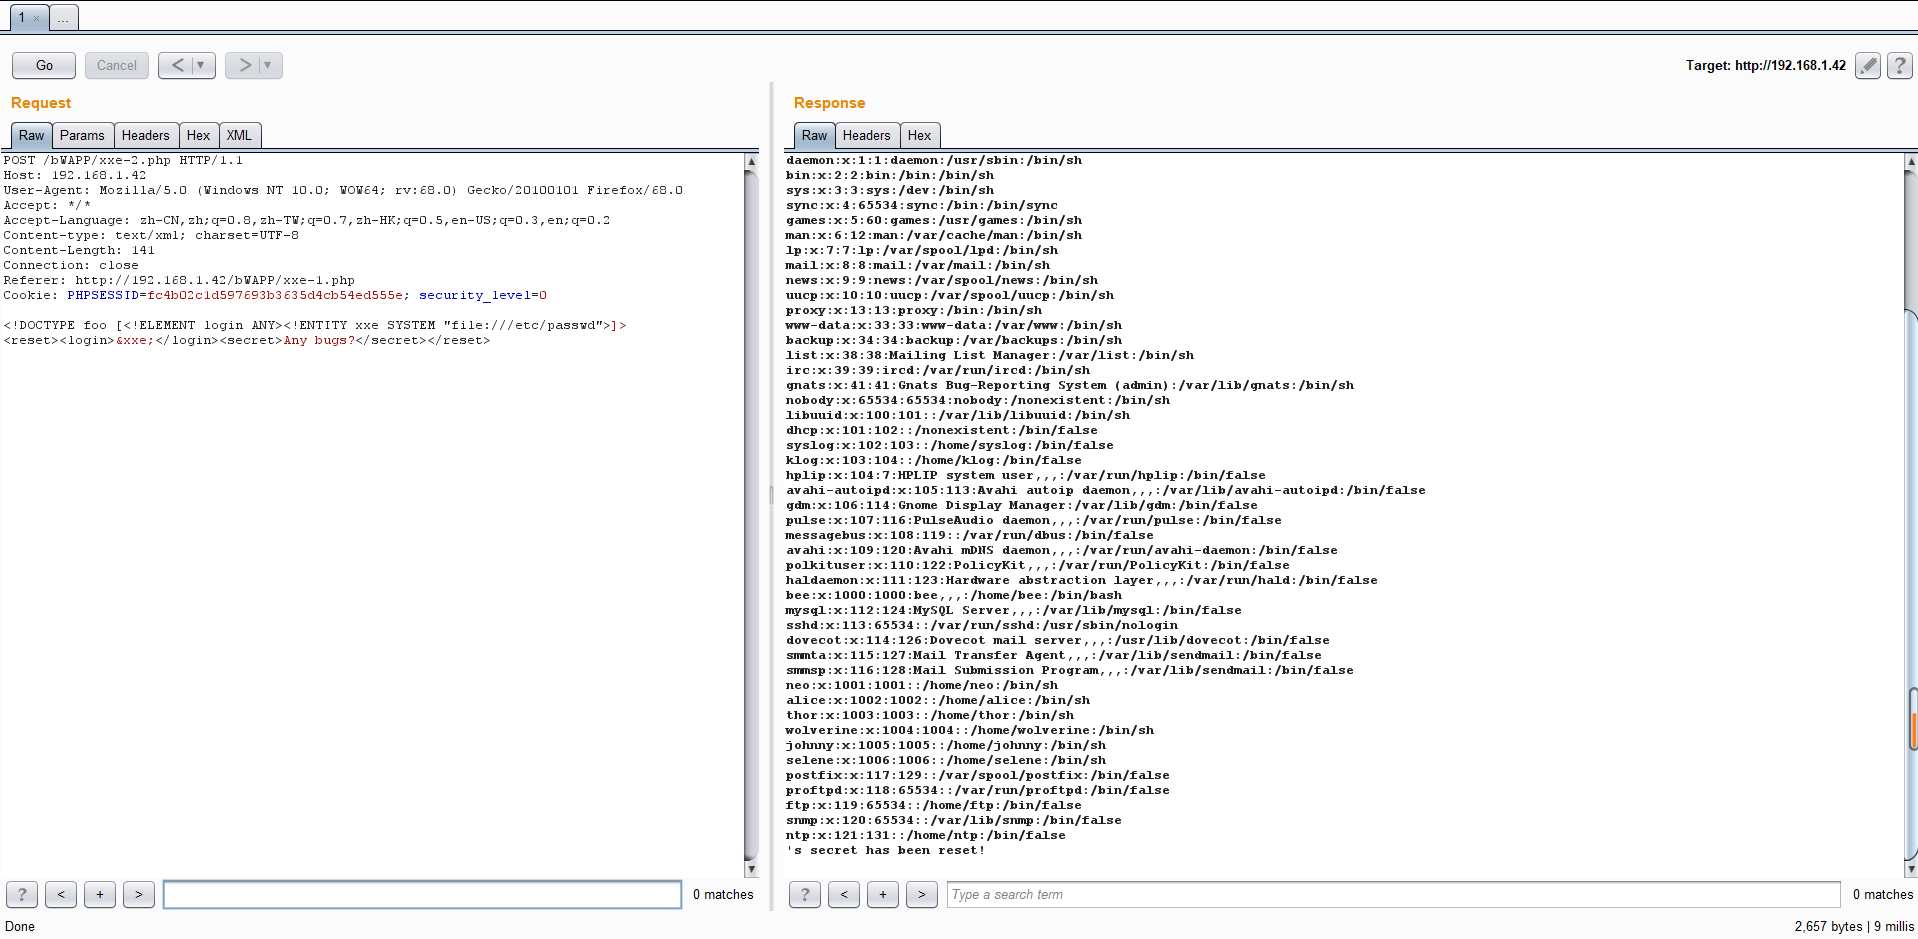Click the POST /bWAPP/xxe-2.php request line
The width and height of the screenshot is (1918, 939).
[x=123, y=160]
